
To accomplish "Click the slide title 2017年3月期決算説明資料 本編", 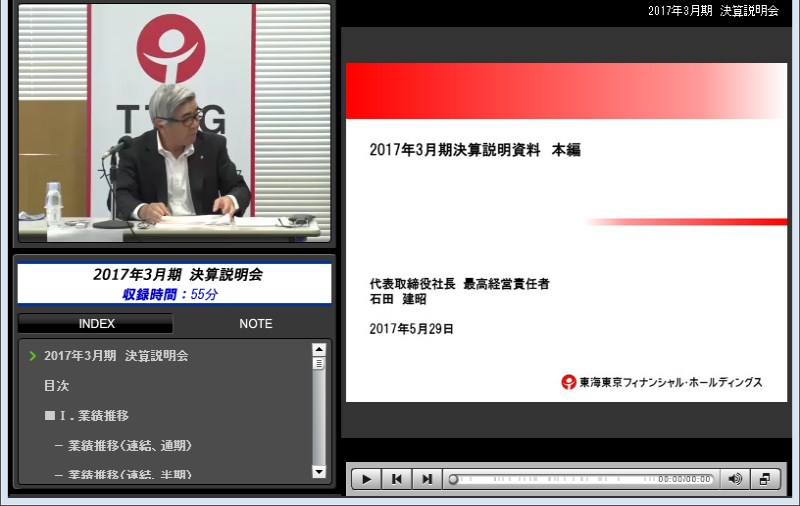I will click(x=475, y=150).
